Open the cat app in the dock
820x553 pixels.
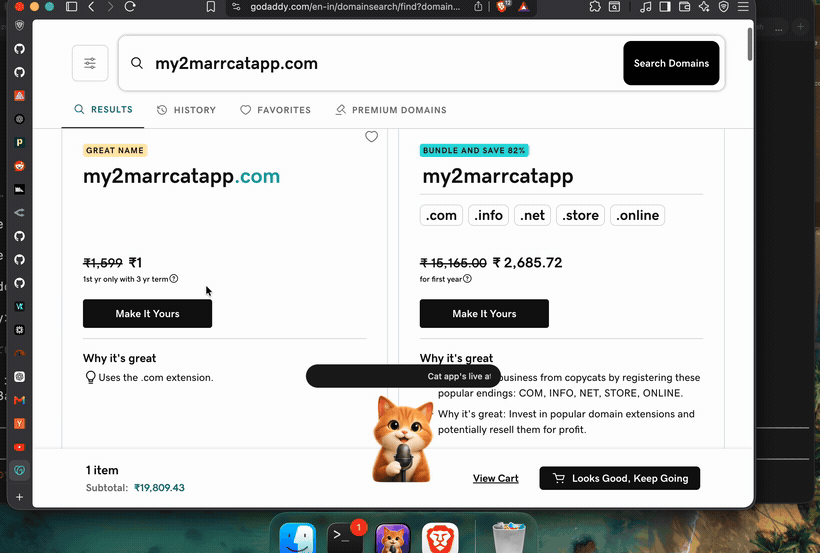[393, 538]
